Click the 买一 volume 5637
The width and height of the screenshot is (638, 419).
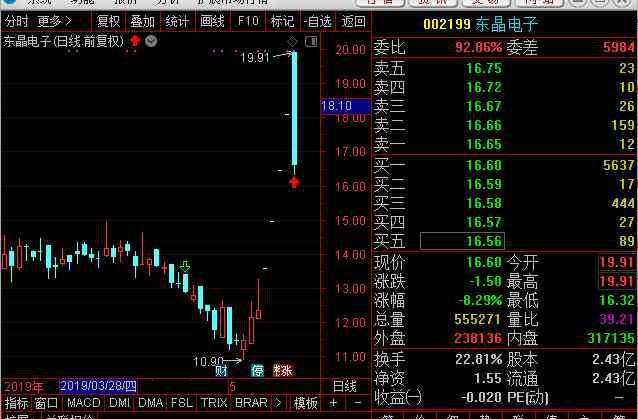pyautogui.click(x=619, y=165)
